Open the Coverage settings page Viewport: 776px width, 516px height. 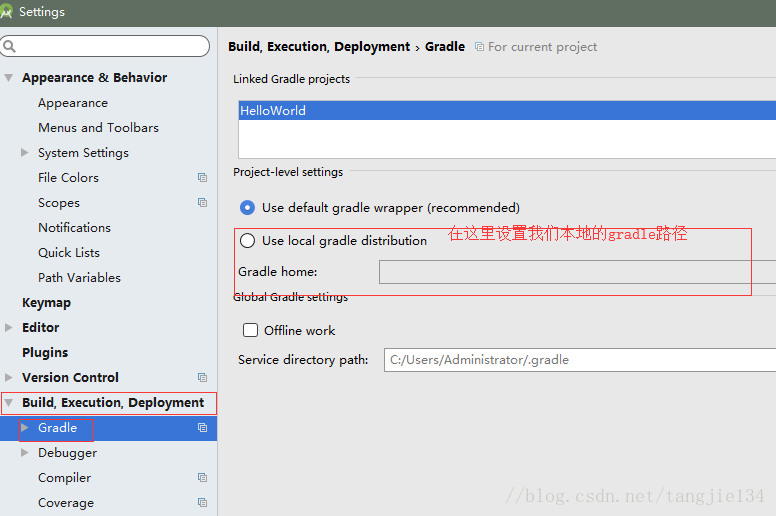[x=66, y=503]
